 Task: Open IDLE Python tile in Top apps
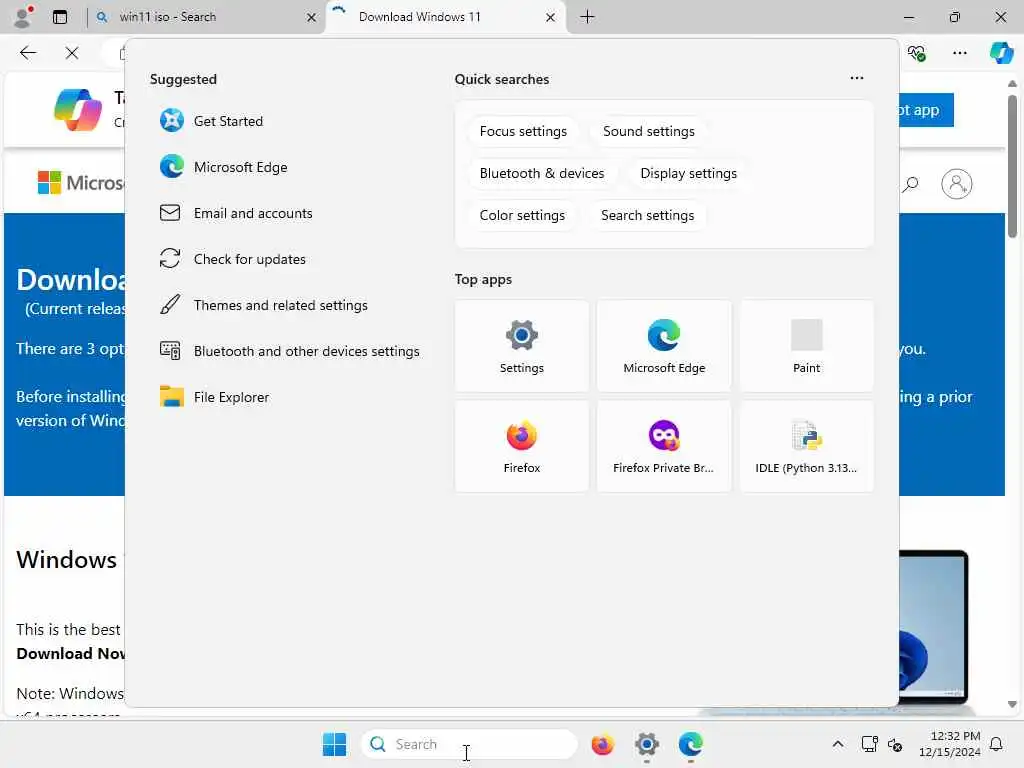[806, 446]
